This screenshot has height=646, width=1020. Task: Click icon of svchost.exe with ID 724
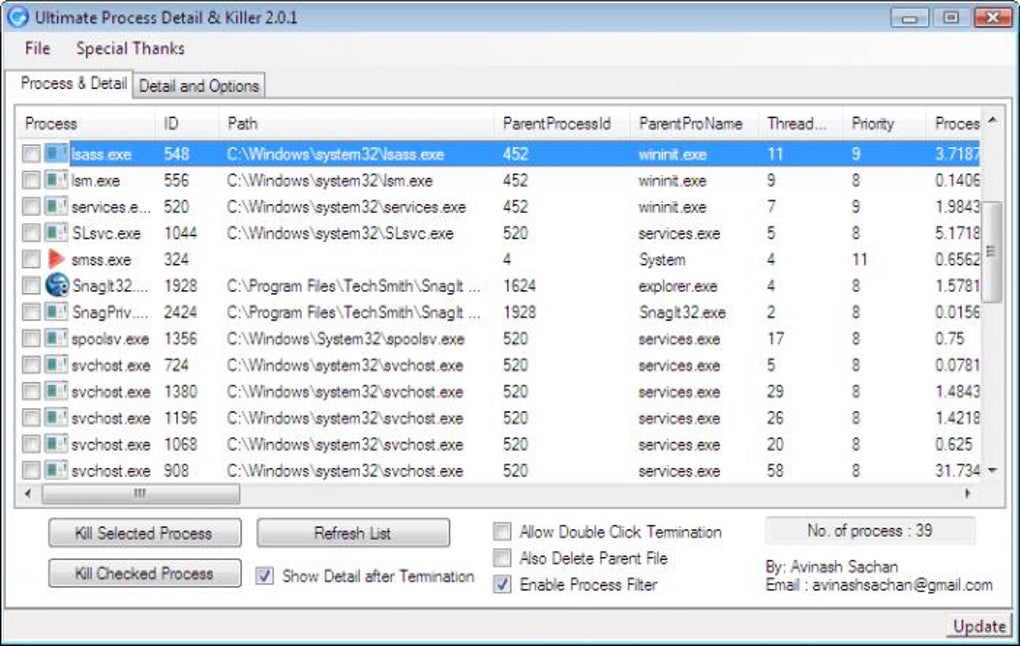coord(56,364)
